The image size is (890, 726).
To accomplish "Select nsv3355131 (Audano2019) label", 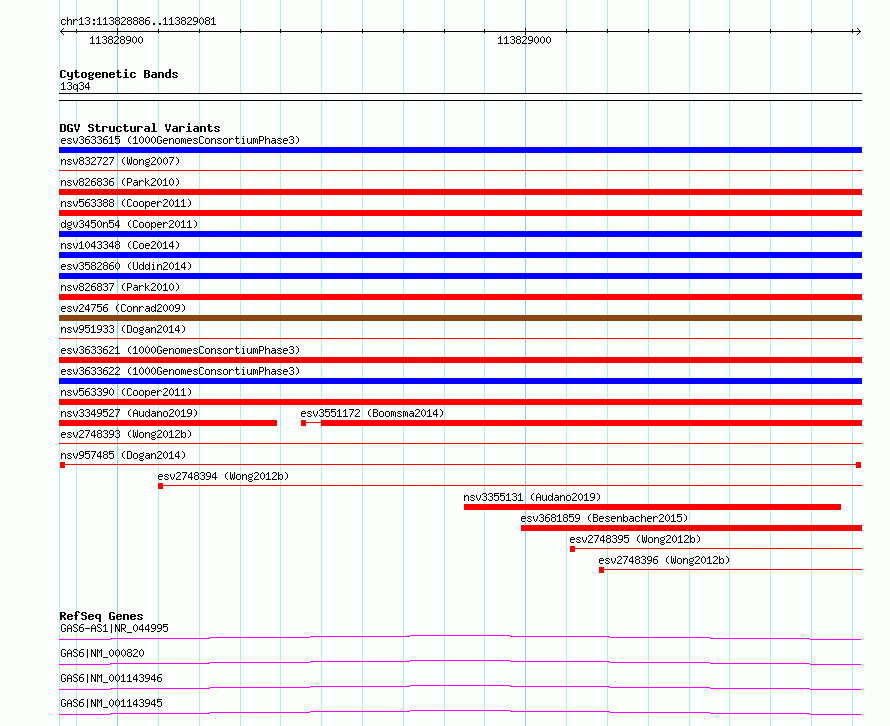I will click(532, 497).
